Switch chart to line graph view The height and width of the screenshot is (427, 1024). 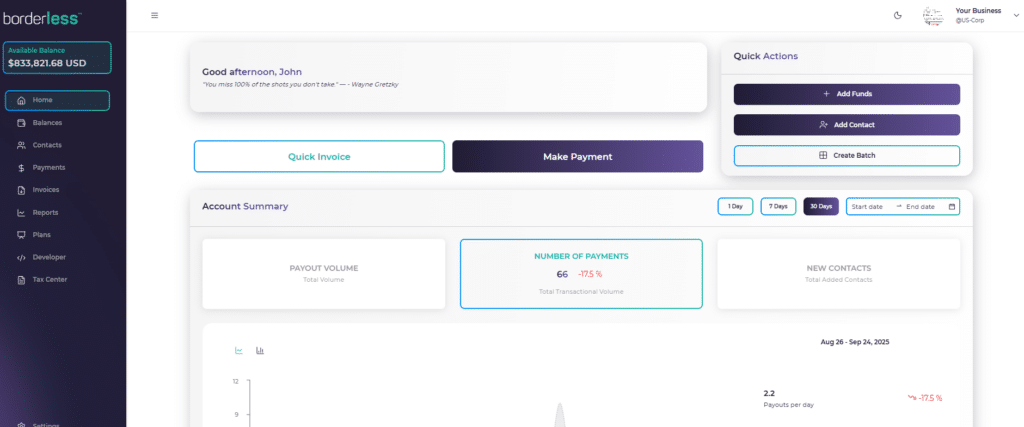(x=239, y=350)
